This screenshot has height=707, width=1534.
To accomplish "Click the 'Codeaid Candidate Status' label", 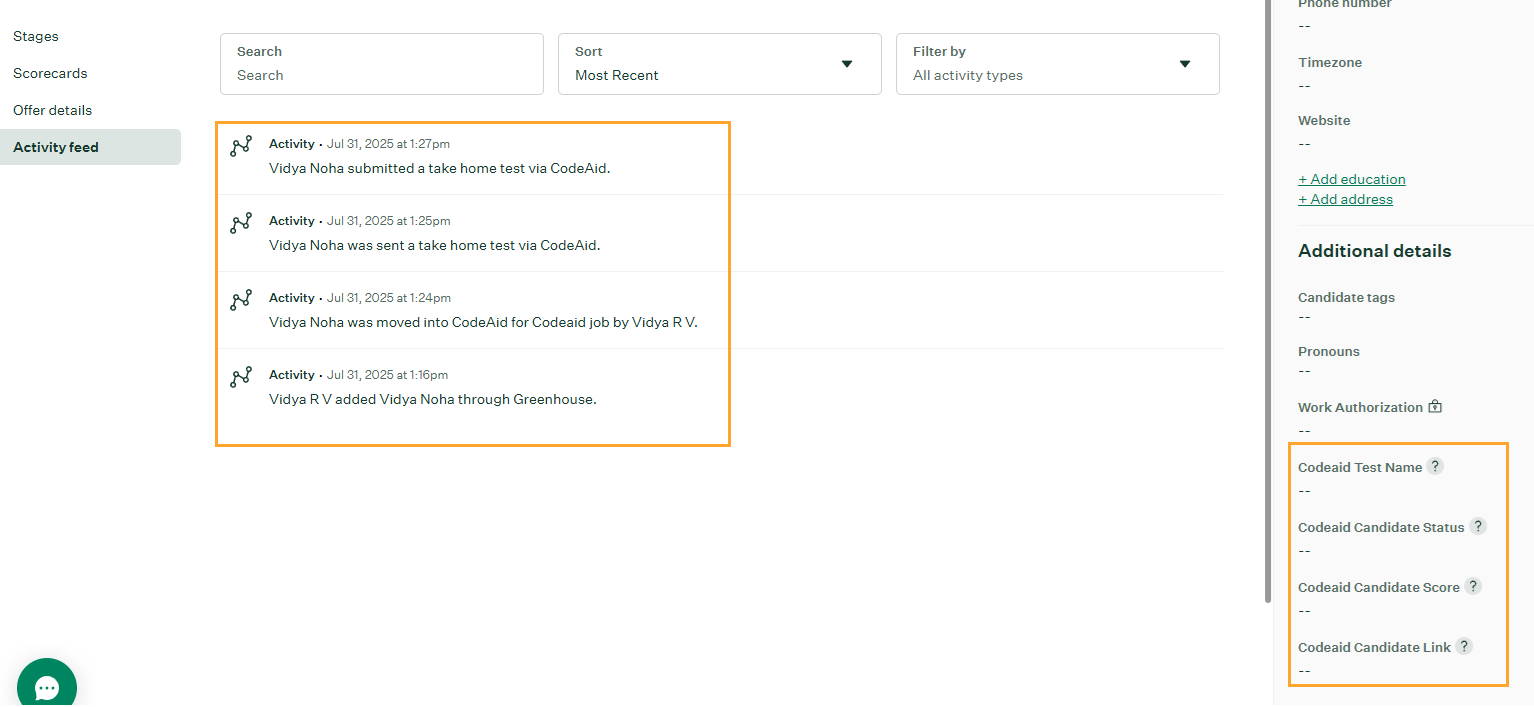I will tap(1381, 527).
